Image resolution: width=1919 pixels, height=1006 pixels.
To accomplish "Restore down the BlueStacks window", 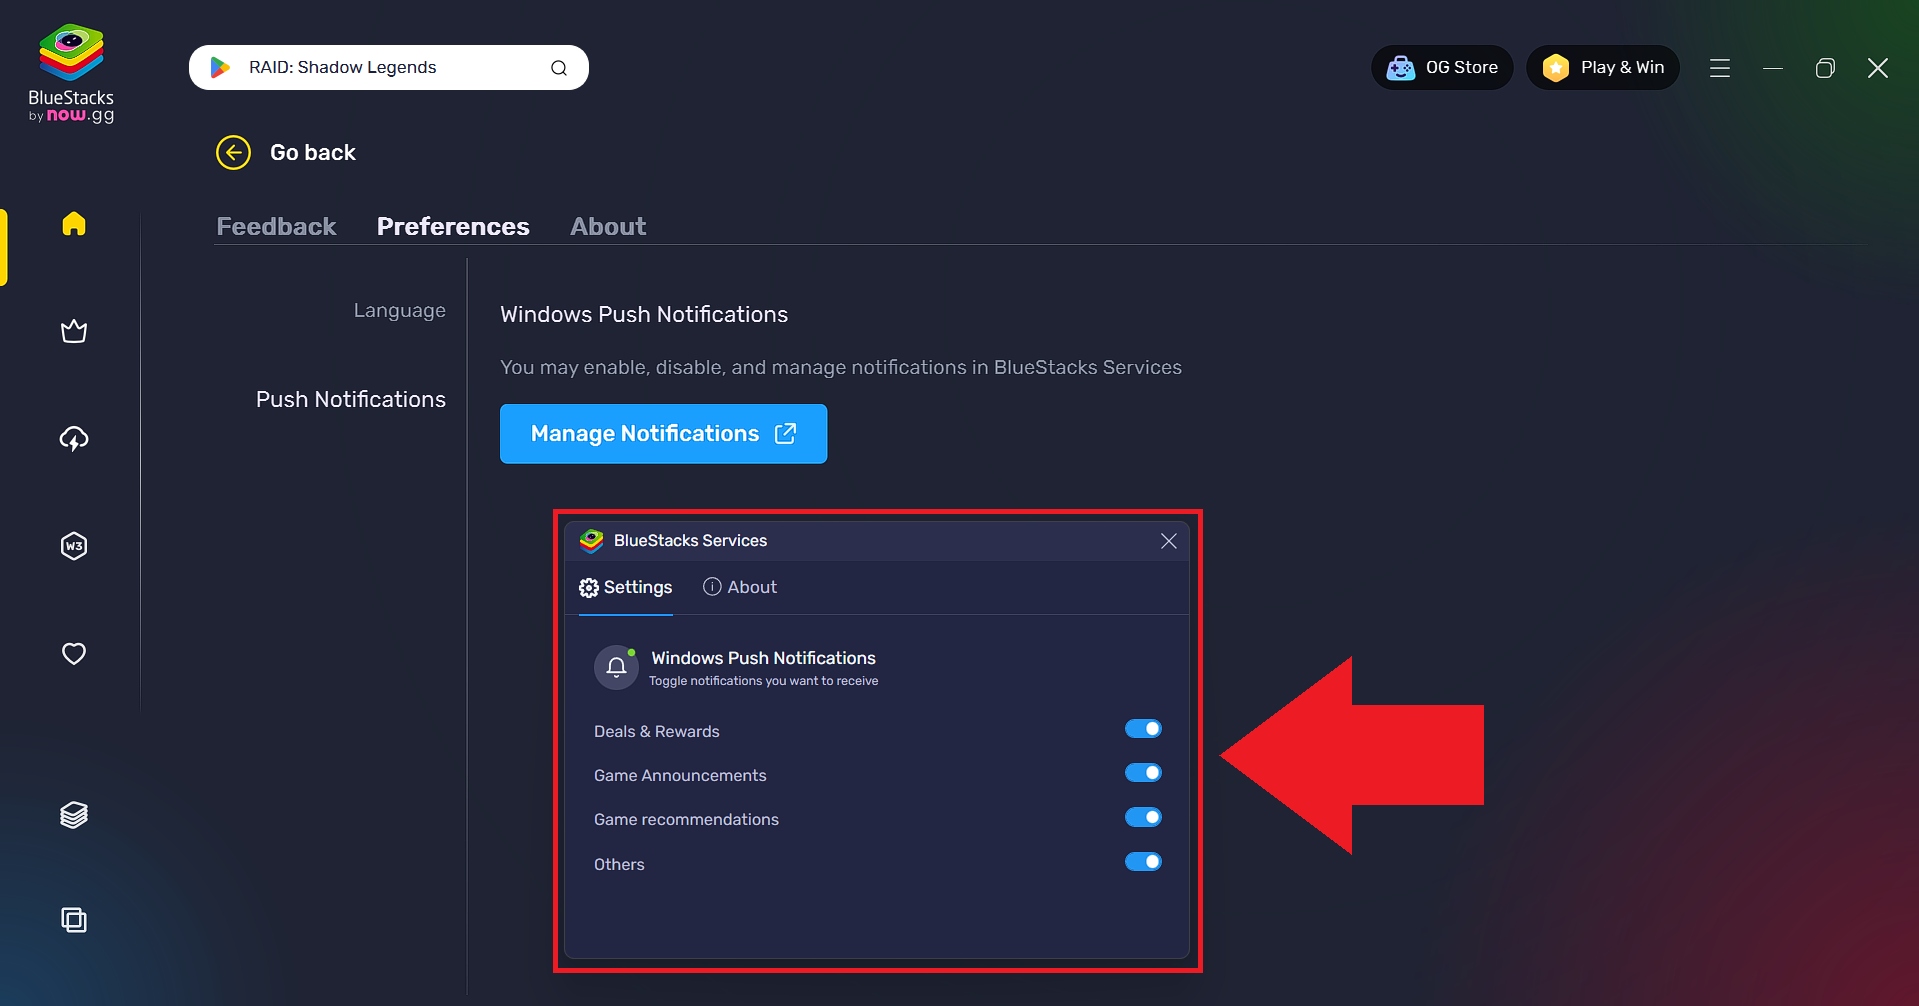I will click(x=1825, y=68).
